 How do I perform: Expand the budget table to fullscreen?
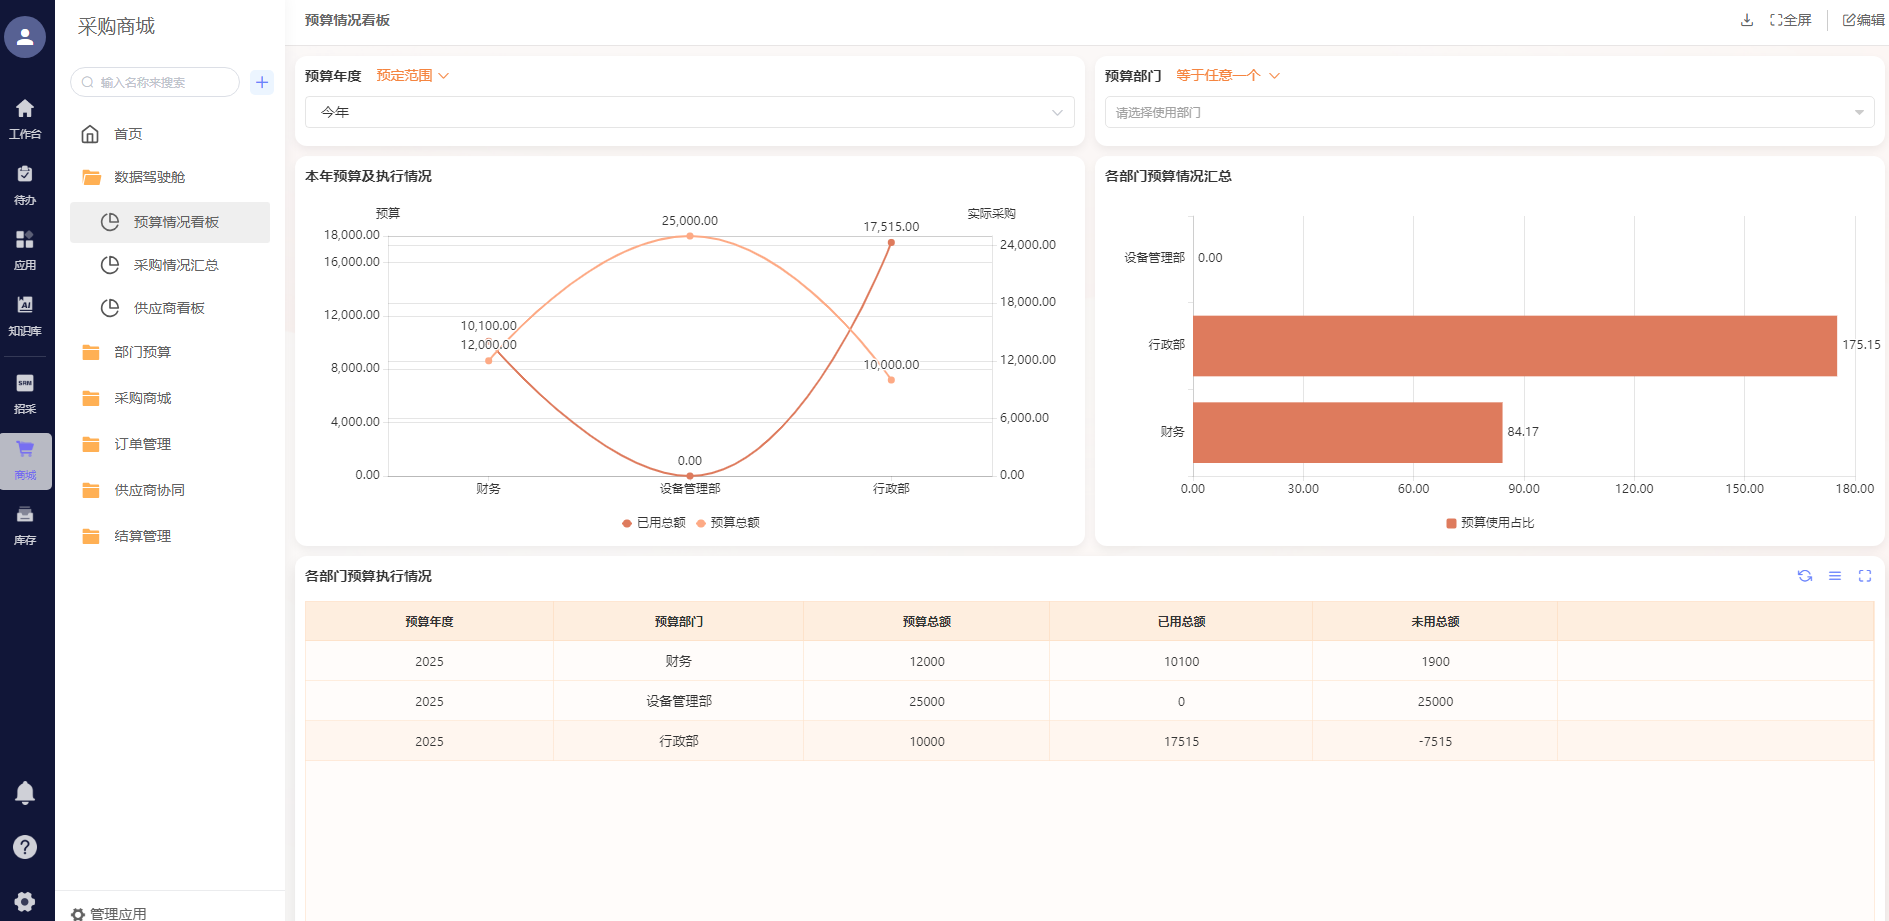(1865, 576)
